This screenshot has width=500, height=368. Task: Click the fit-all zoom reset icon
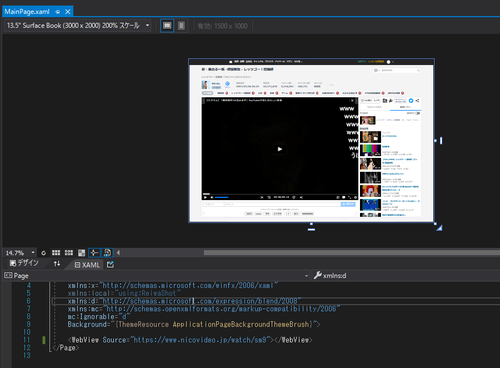click(43, 253)
